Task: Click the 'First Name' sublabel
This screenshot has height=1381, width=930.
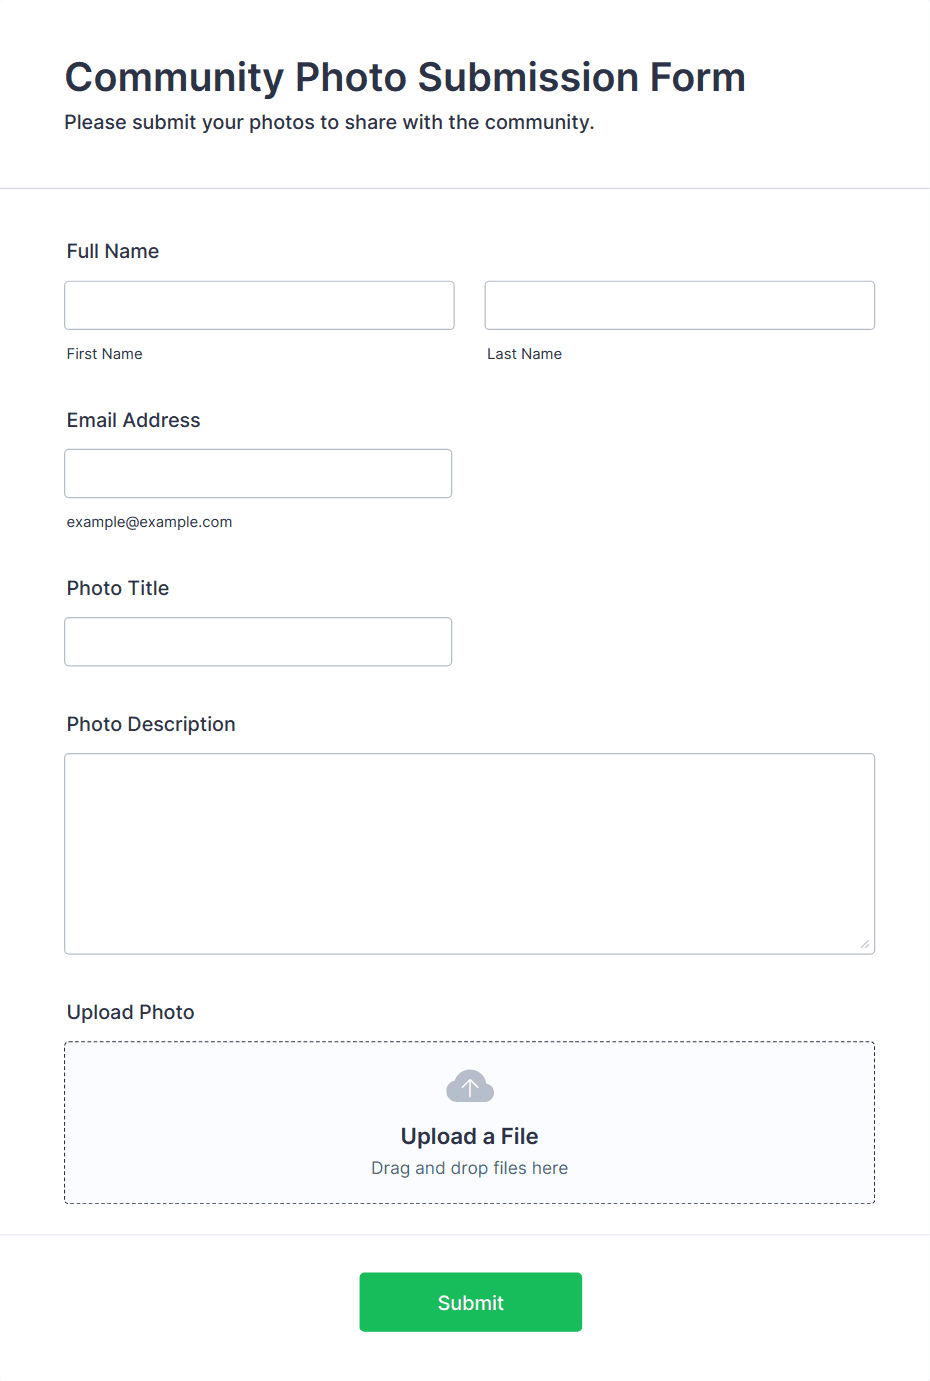Action: 105,354
